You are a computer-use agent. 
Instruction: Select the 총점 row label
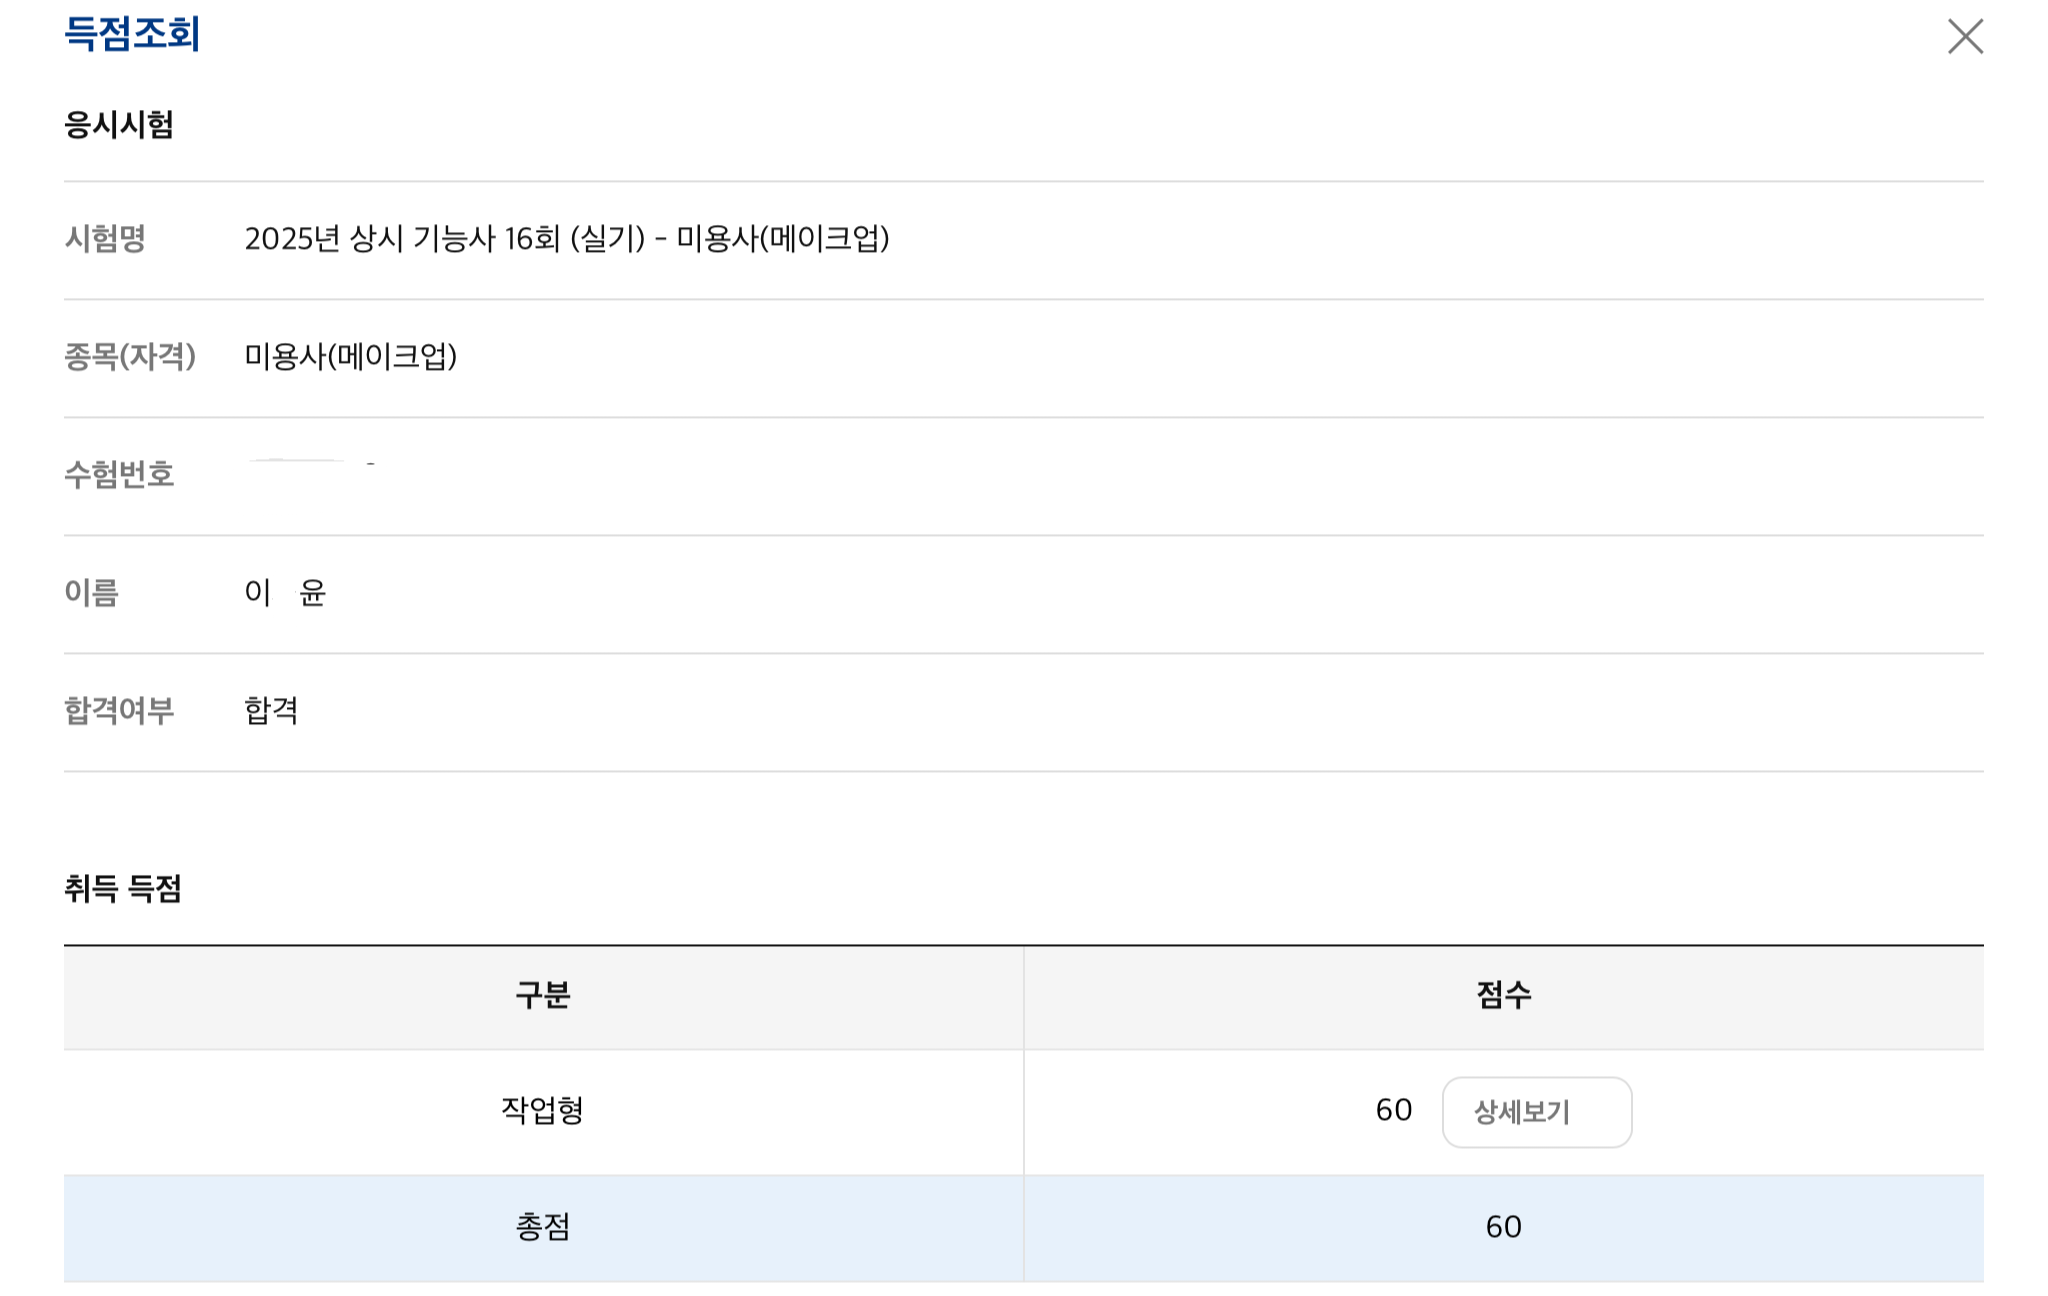pos(543,1227)
